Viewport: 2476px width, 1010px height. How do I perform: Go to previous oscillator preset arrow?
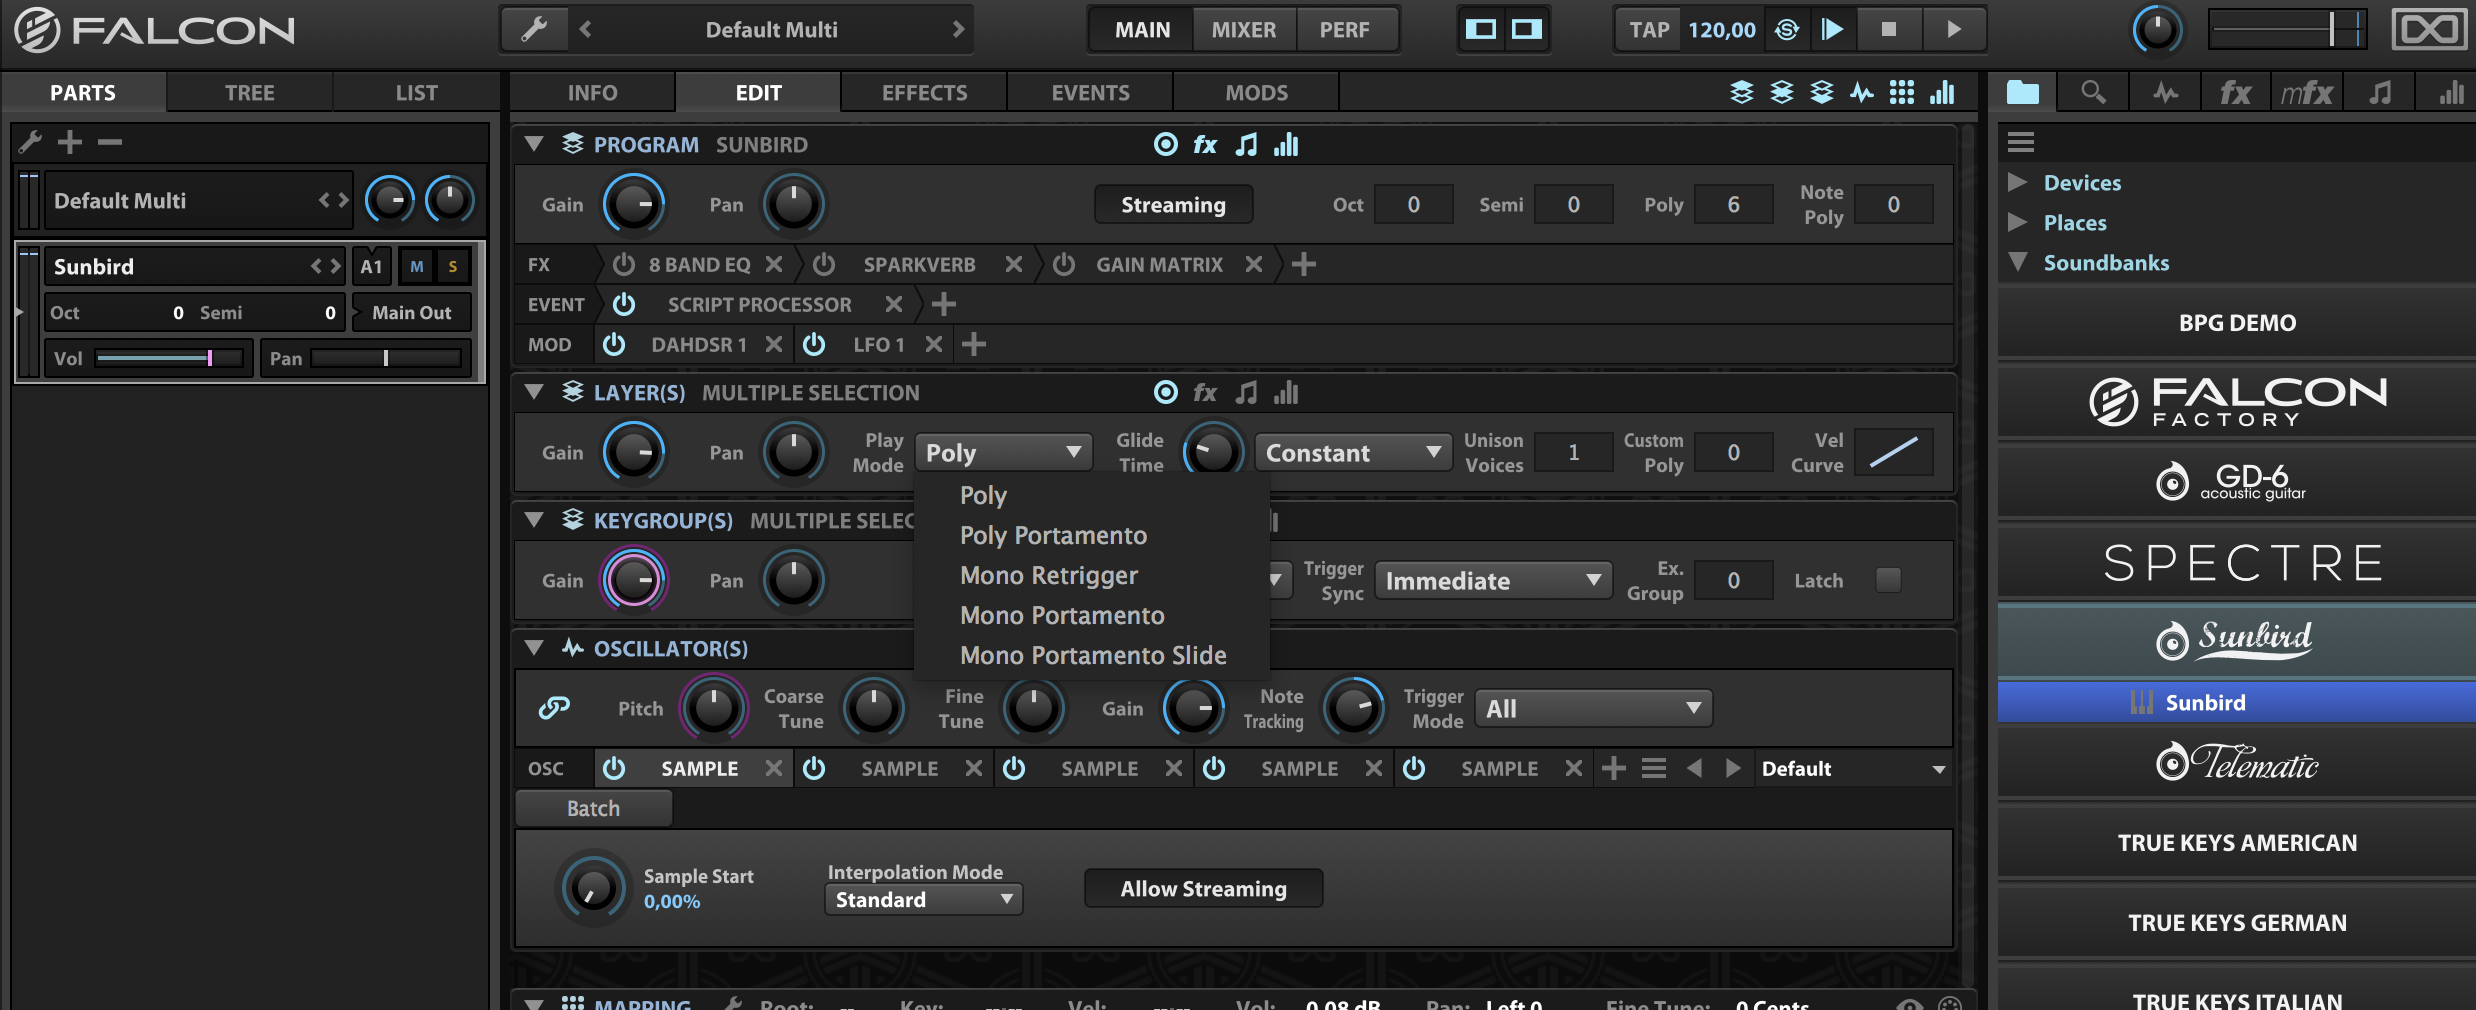1694,768
